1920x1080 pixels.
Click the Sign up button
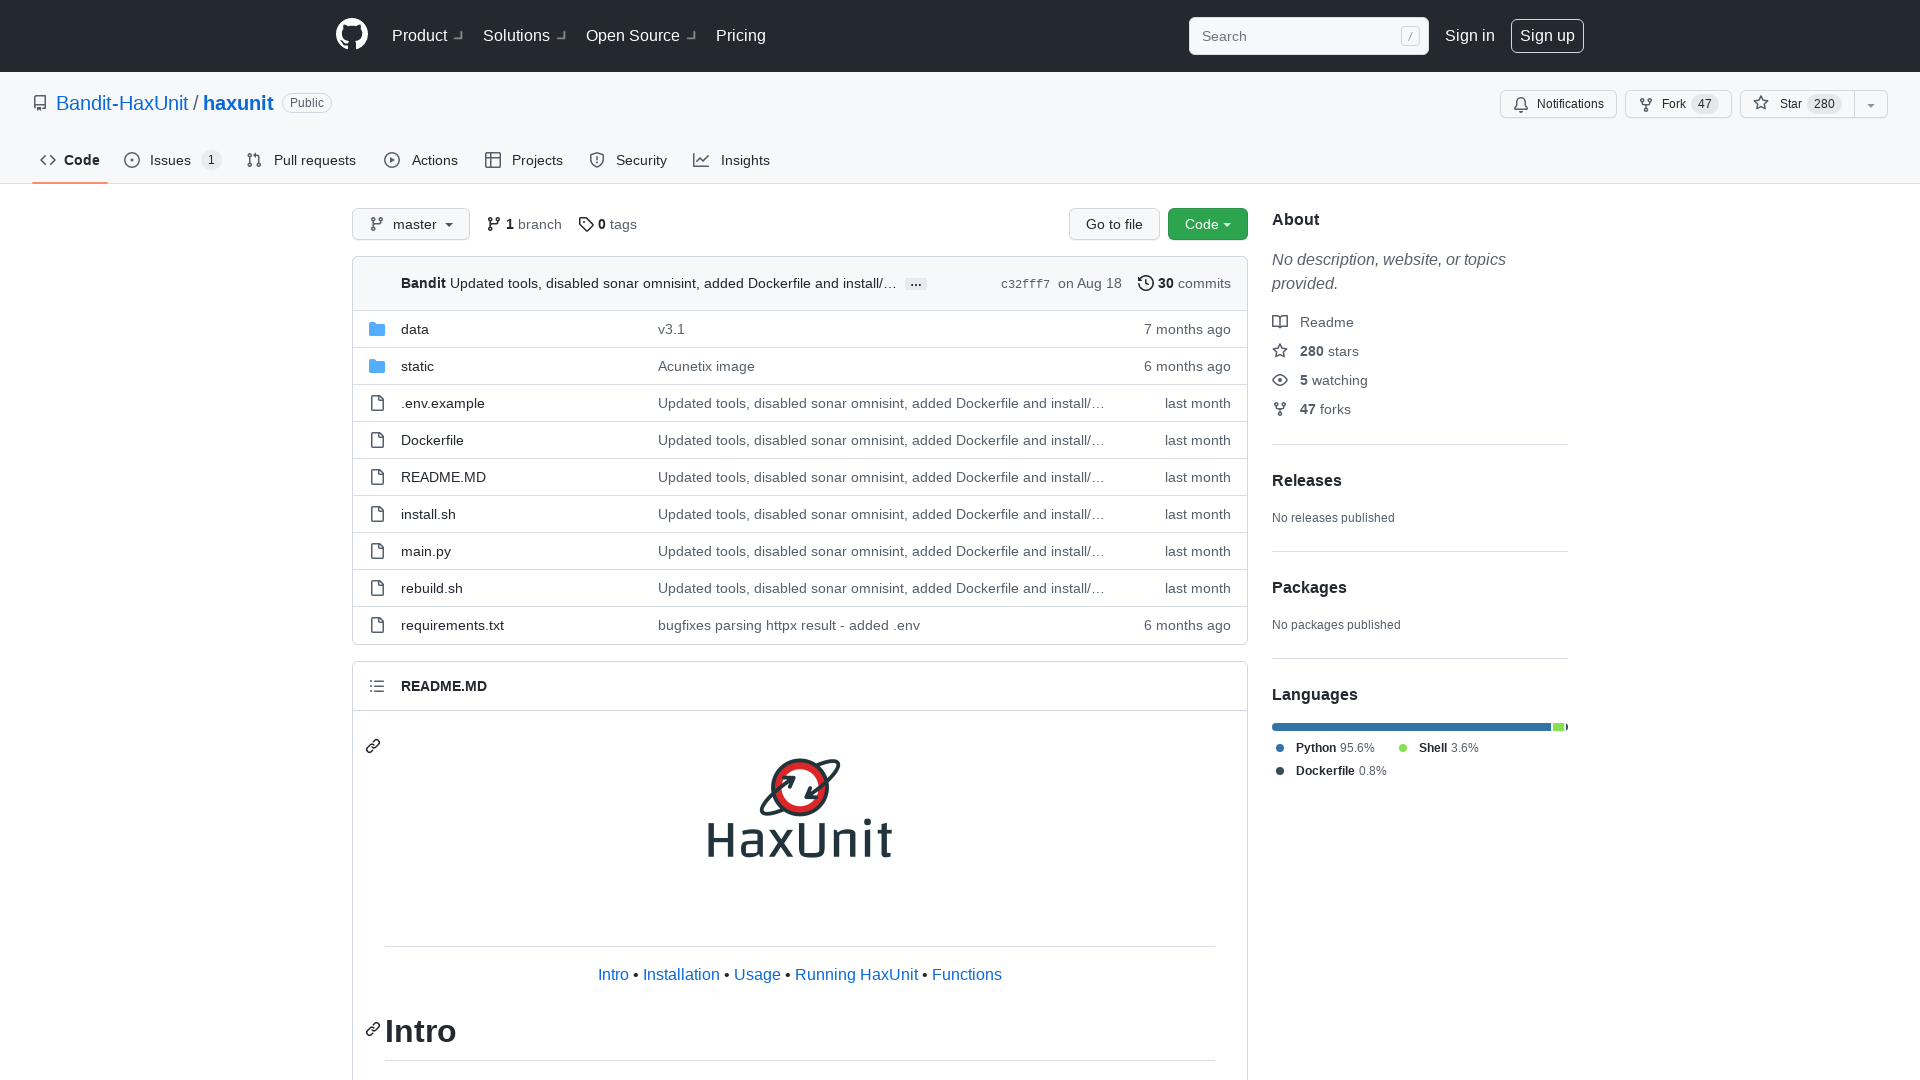coord(1547,35)
